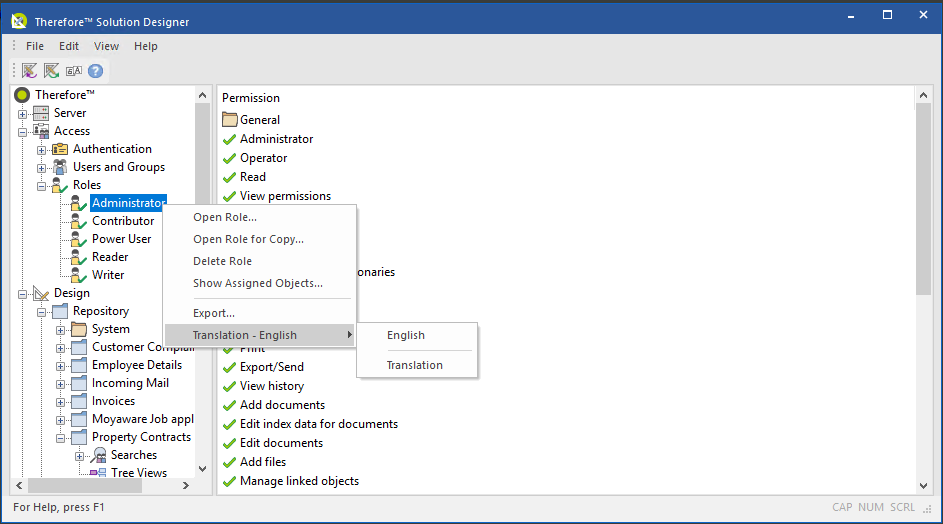Click the Access node icon
The height and width of the screenshot is (524, 943).
pos(41,131)
